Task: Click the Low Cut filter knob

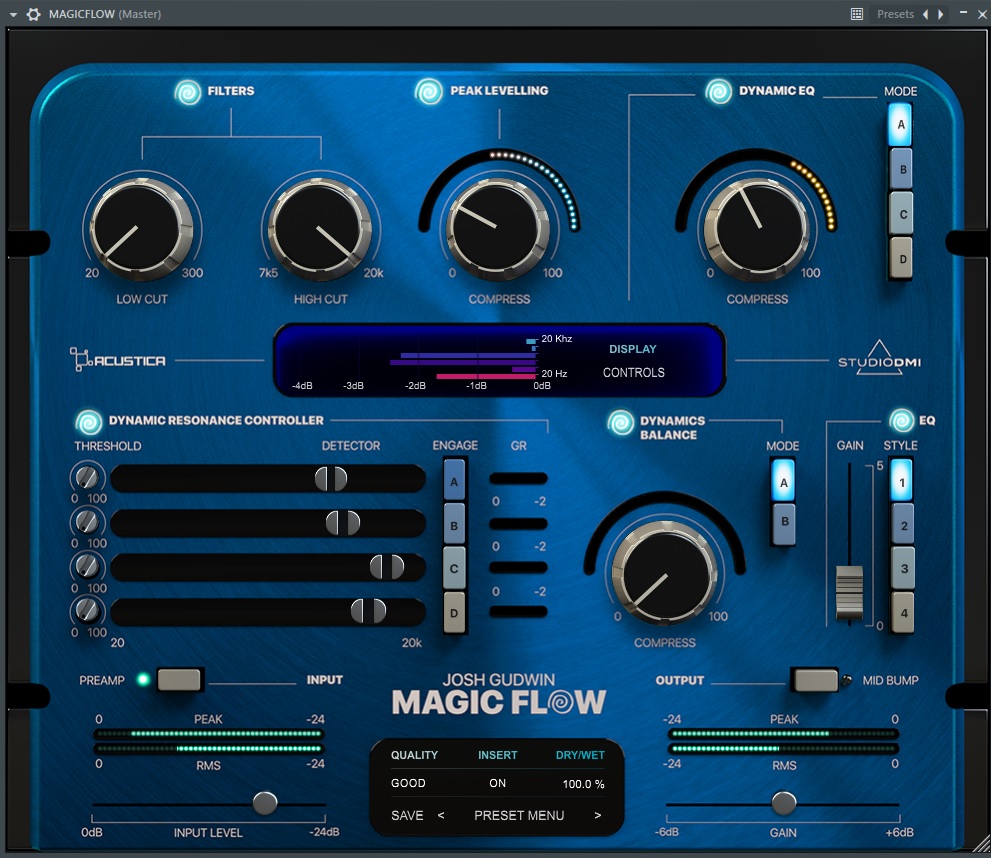Action: (x=142, y=229)
